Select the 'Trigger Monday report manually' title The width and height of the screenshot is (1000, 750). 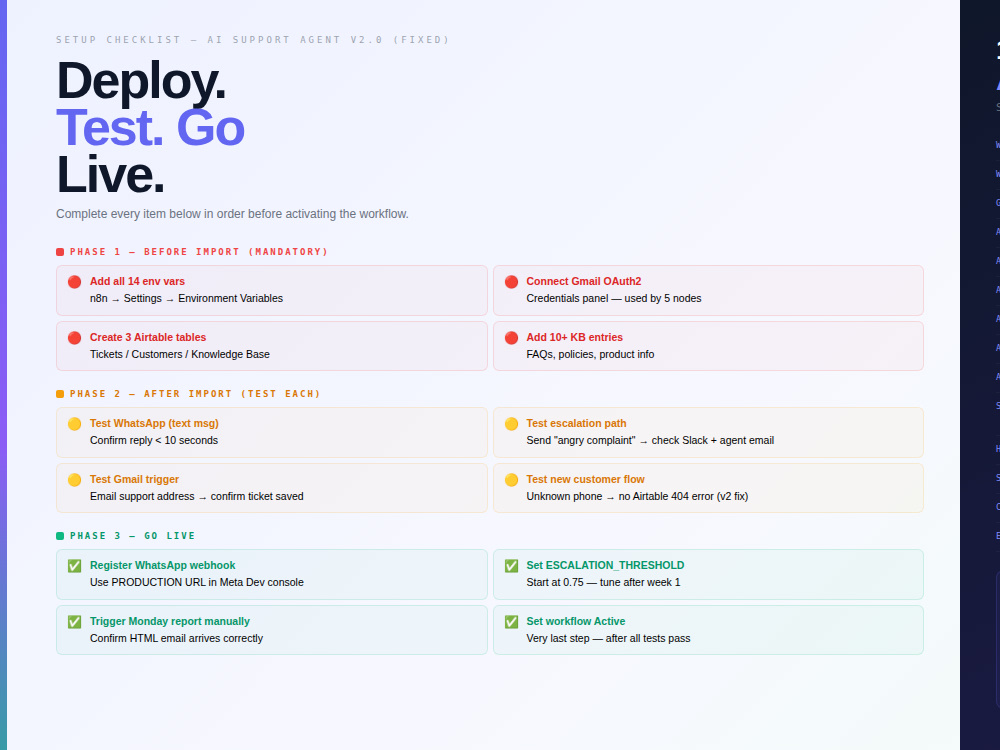170,621
